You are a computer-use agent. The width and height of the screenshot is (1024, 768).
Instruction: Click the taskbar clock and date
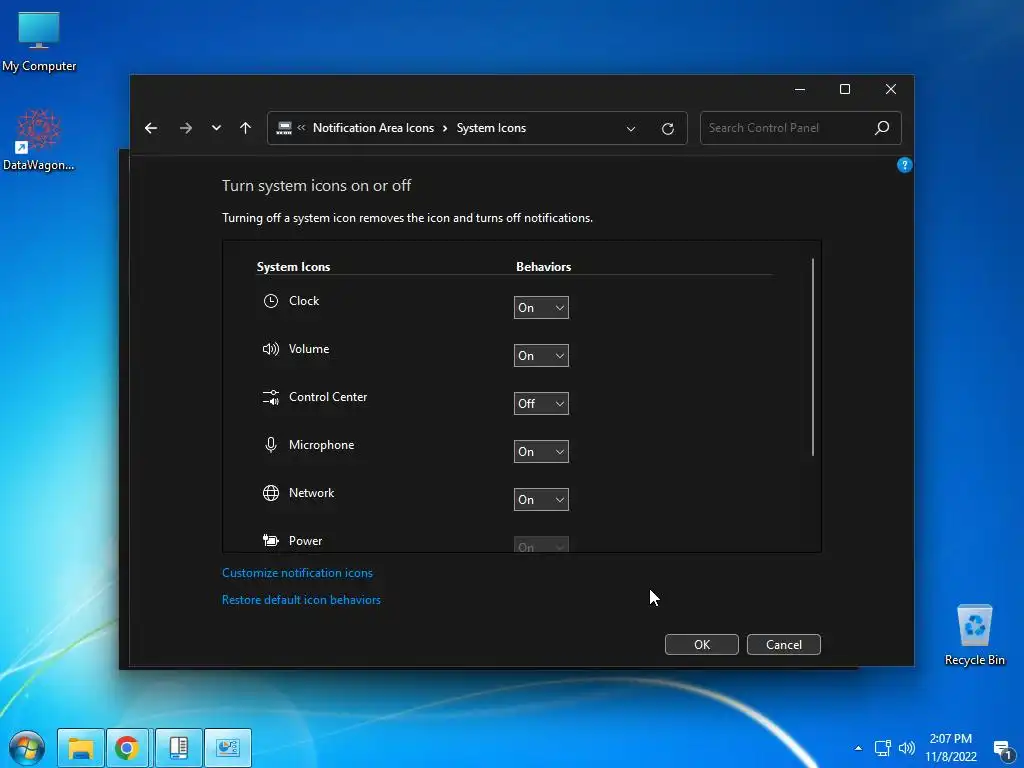click(x=951, y=748)
